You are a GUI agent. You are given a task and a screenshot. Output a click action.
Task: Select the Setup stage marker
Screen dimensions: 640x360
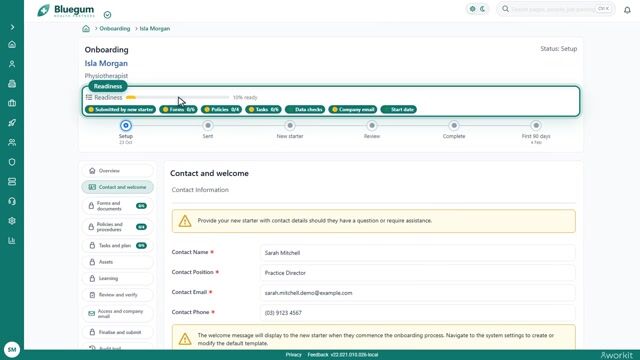point(126,125)
